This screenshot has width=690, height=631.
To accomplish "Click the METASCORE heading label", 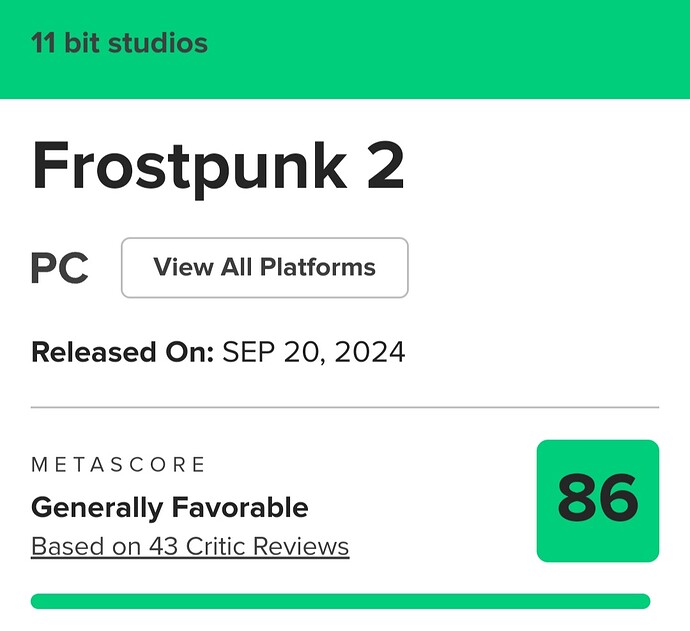I will click(x=118, y=465).
